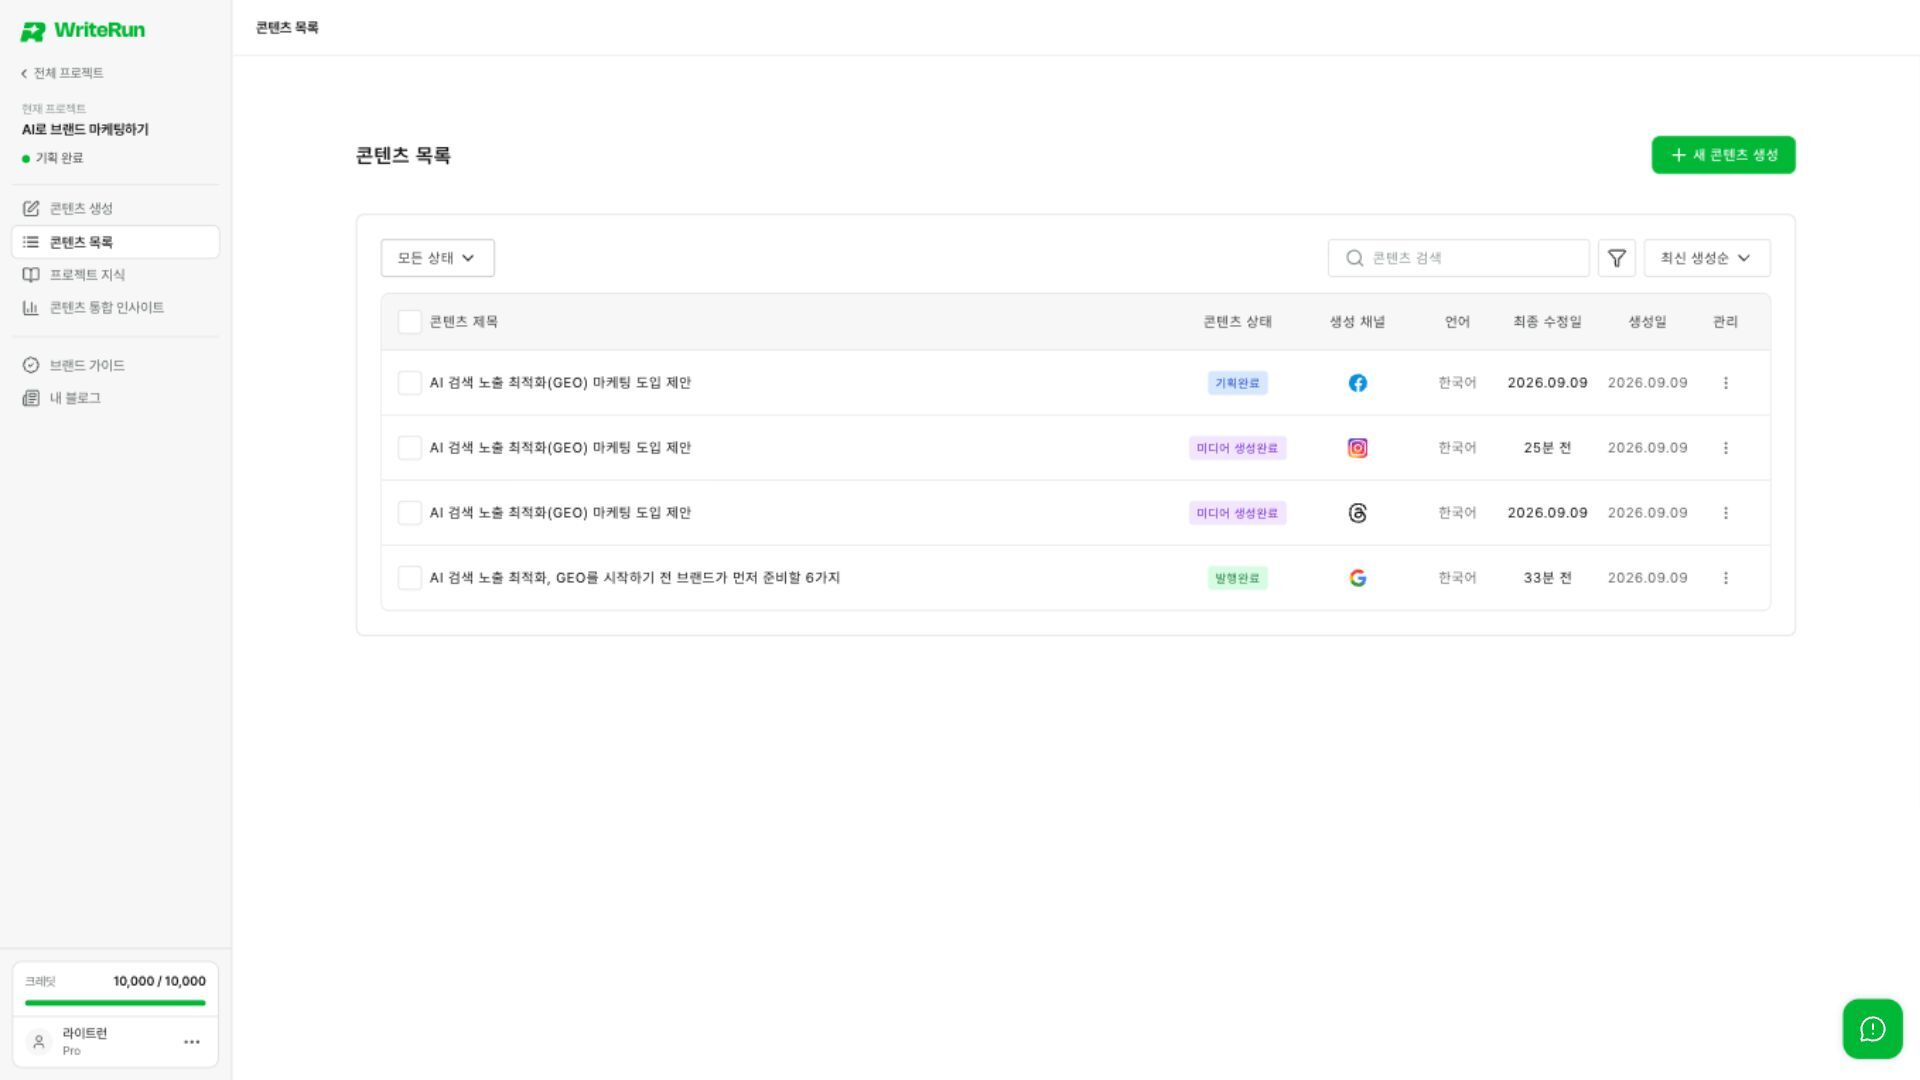Click the 33분 전 modified time
Screen dimensions: 1920x1080
click(1547, 578)
